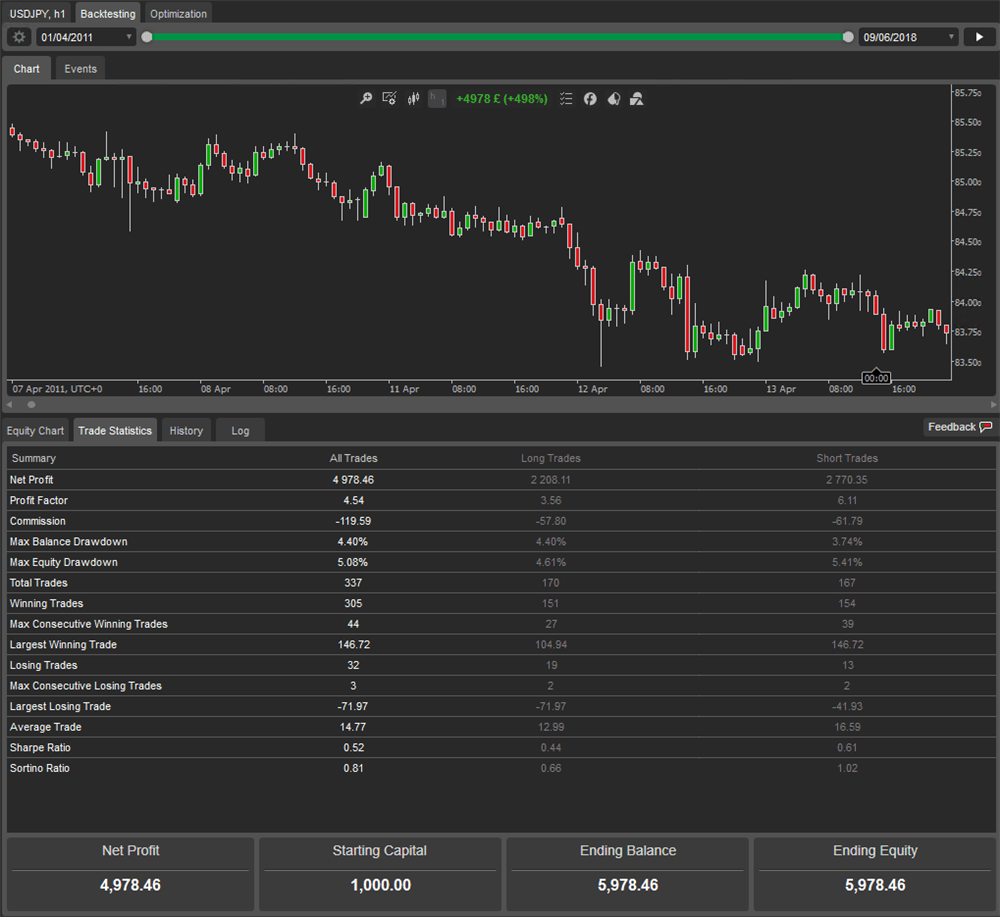The image size is (1000, 917).
Task: Open the Events tab
Action: click(x=80, y=69)
